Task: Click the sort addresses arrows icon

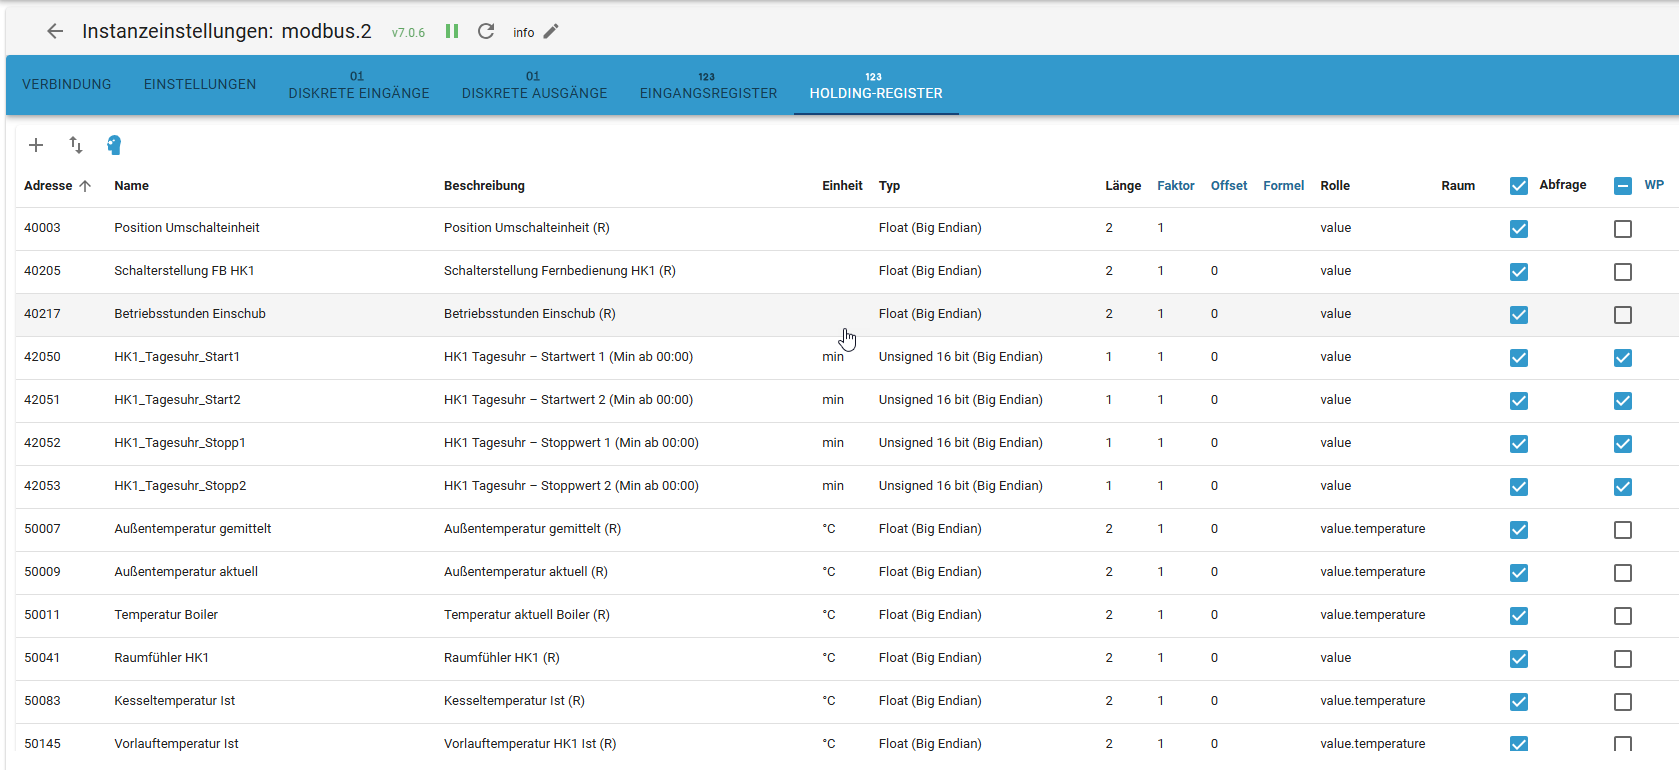Action: 76,145
